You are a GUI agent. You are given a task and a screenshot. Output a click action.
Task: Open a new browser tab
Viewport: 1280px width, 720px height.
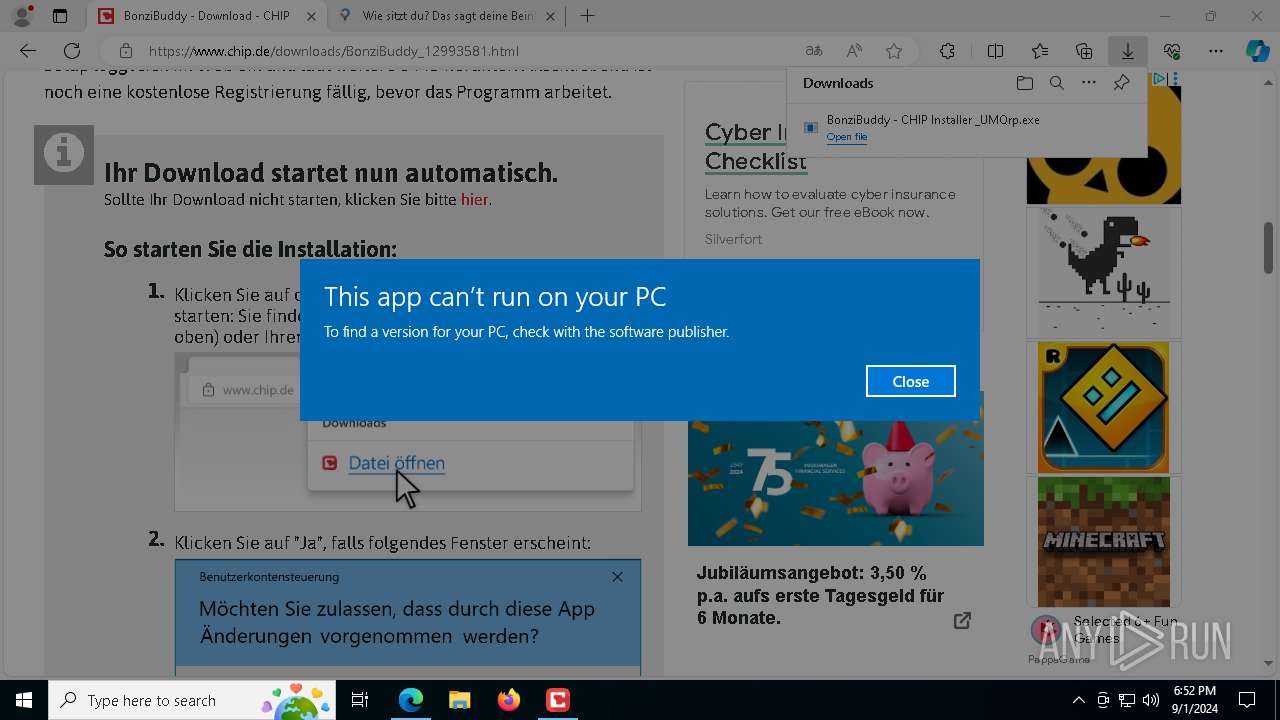[588, 16]
